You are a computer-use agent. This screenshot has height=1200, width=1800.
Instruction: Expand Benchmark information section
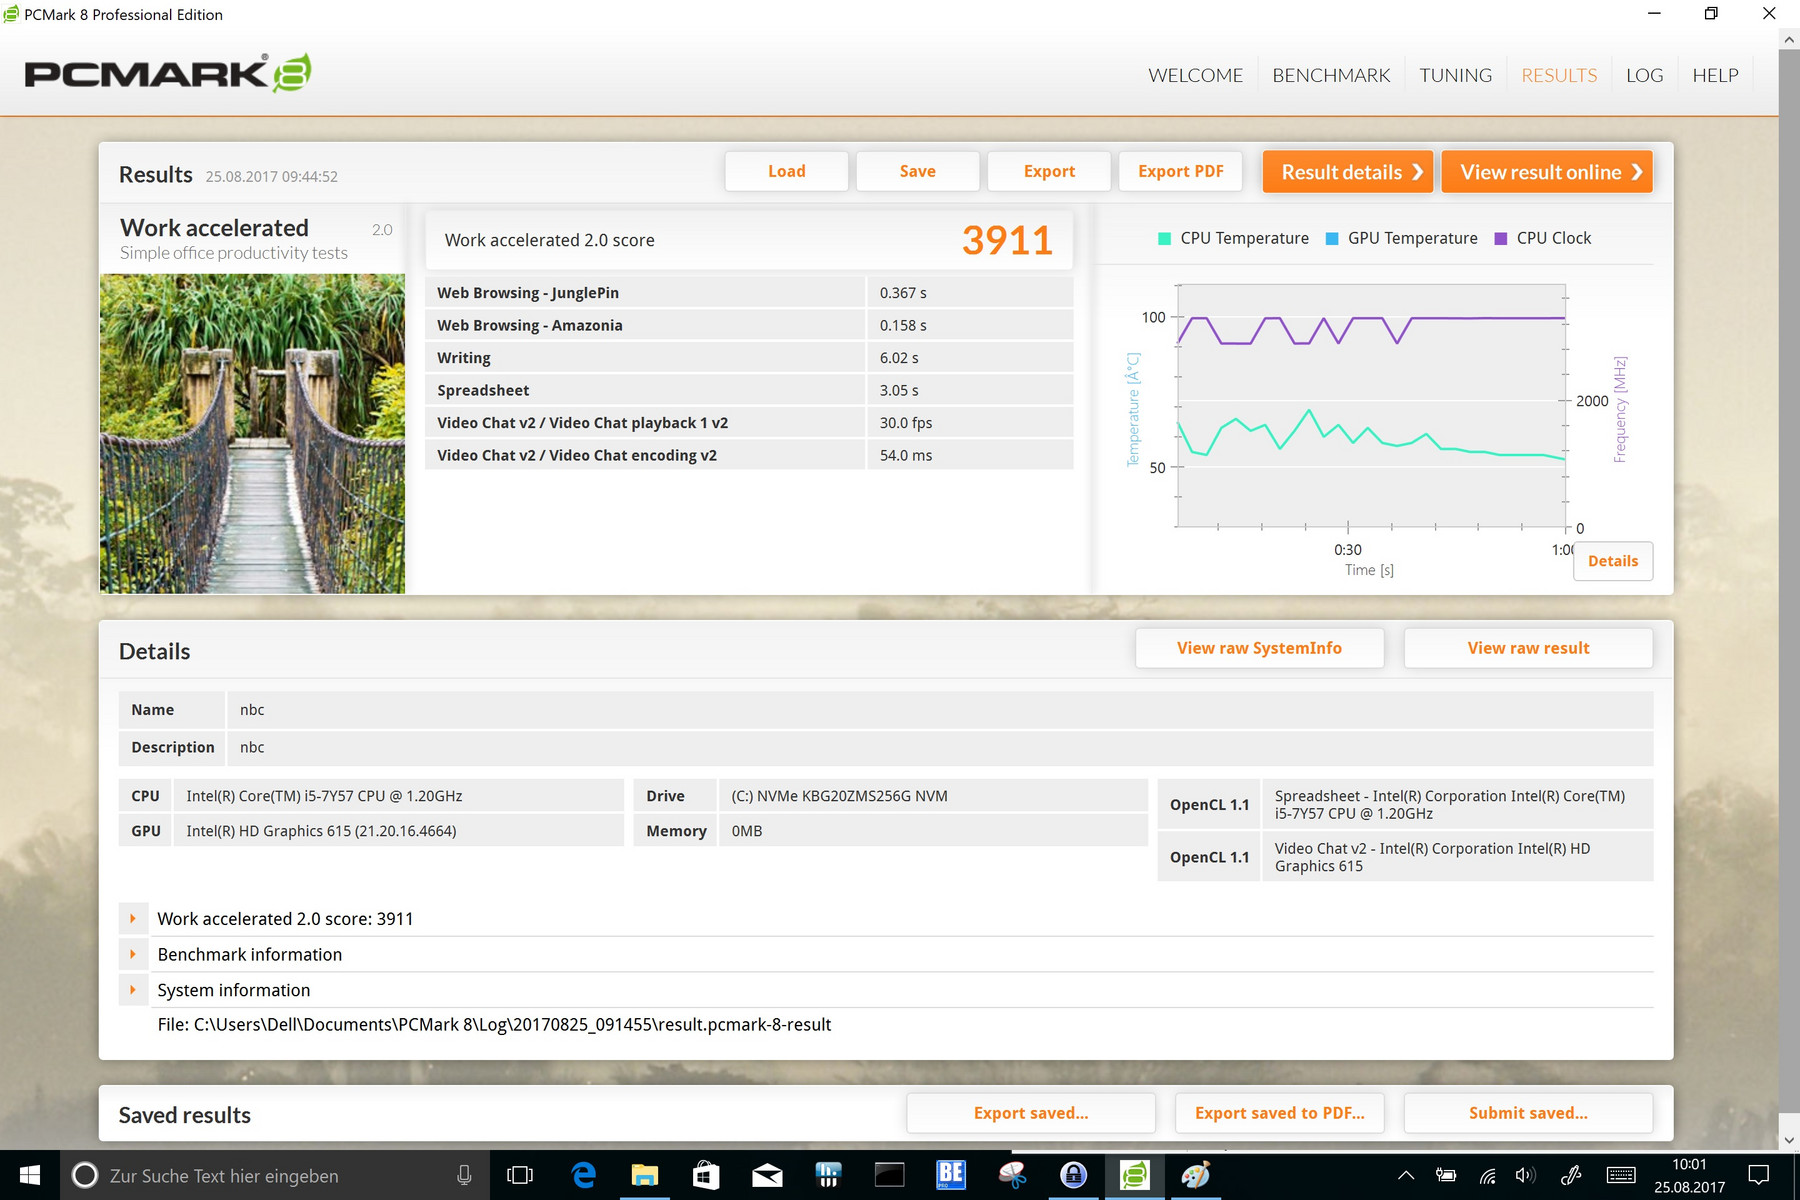pyautogui.click(x=133, y=954)
